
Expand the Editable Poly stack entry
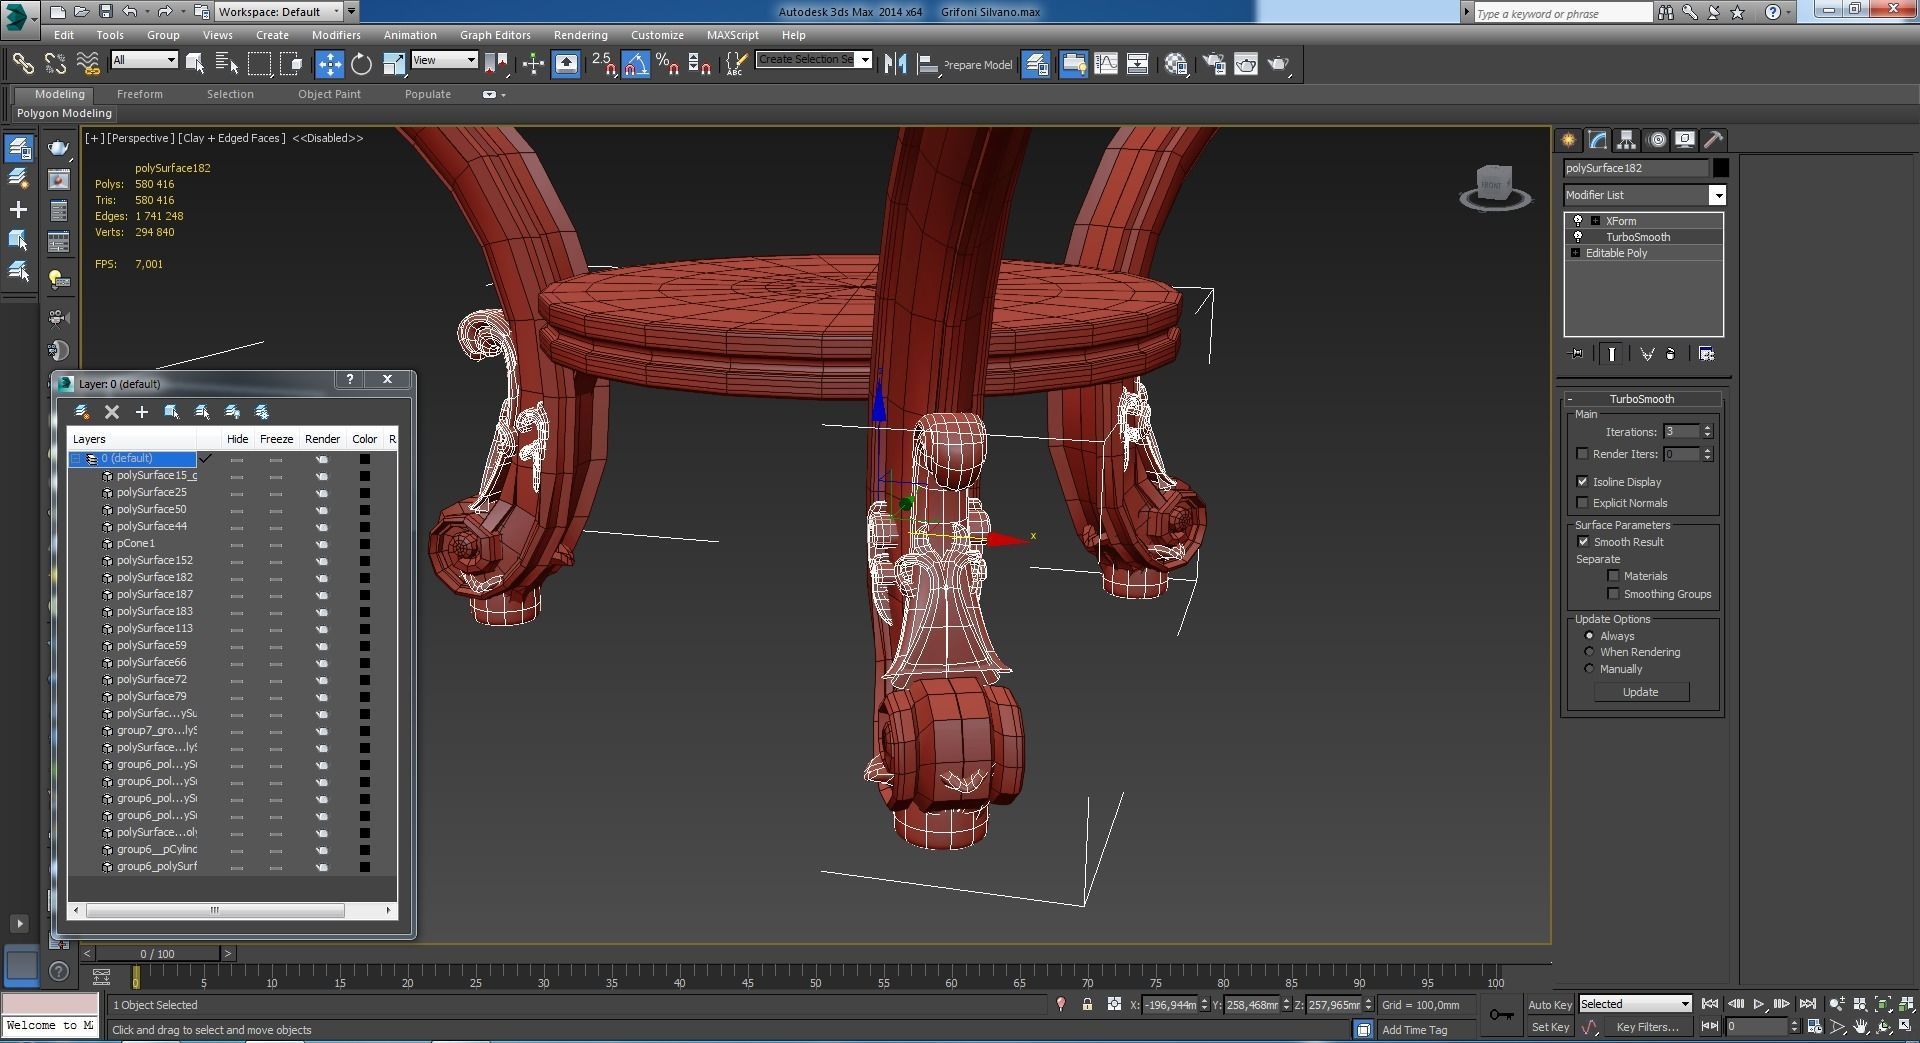click(1576, 253)
